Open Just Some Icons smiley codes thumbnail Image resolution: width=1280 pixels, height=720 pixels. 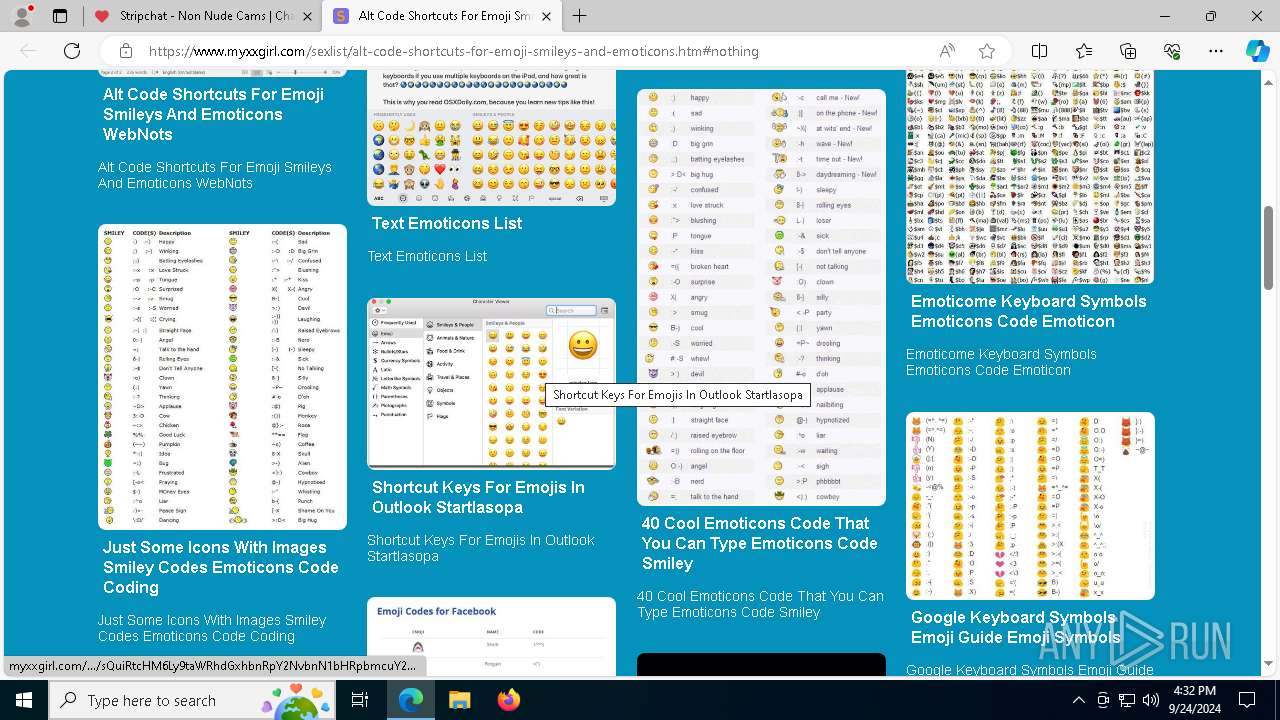(x=222, y=376)
